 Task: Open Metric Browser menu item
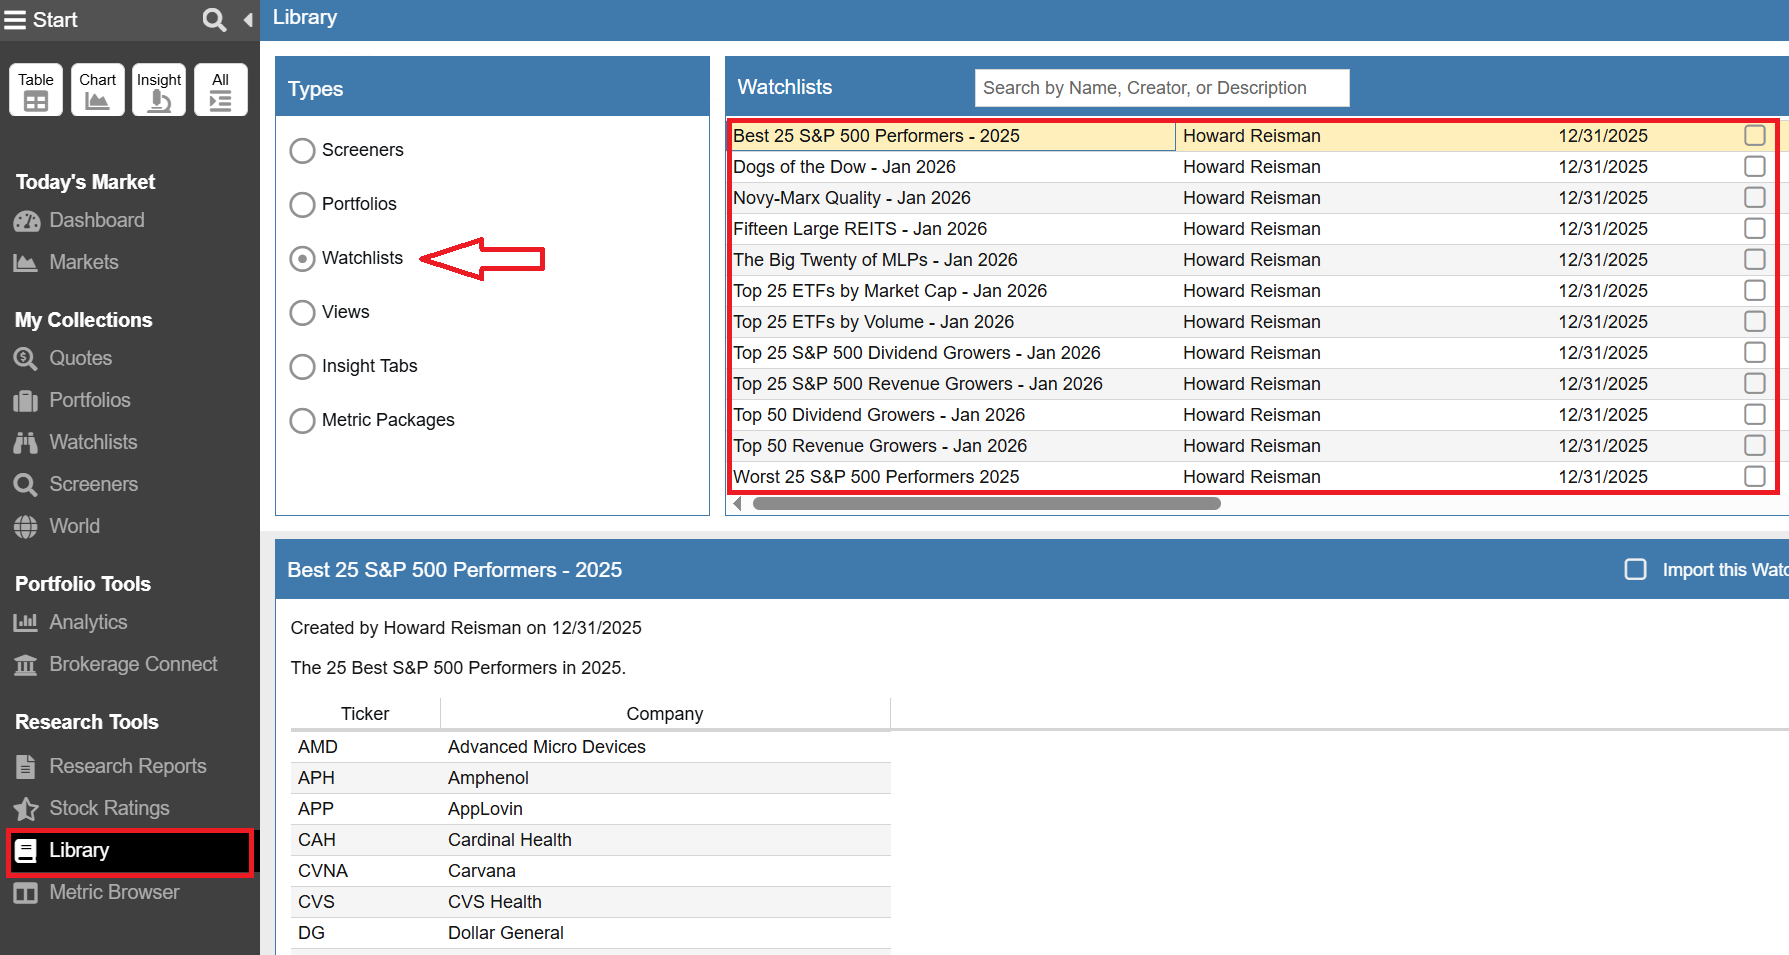(114, 892)
